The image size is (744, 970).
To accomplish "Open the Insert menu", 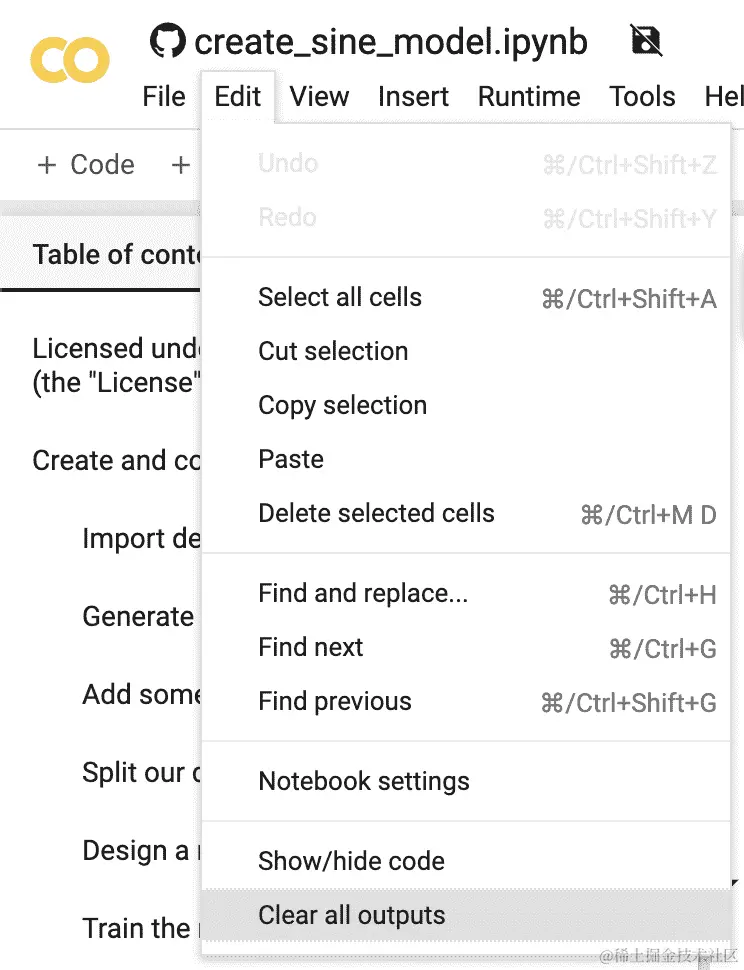I will [413, 97].
